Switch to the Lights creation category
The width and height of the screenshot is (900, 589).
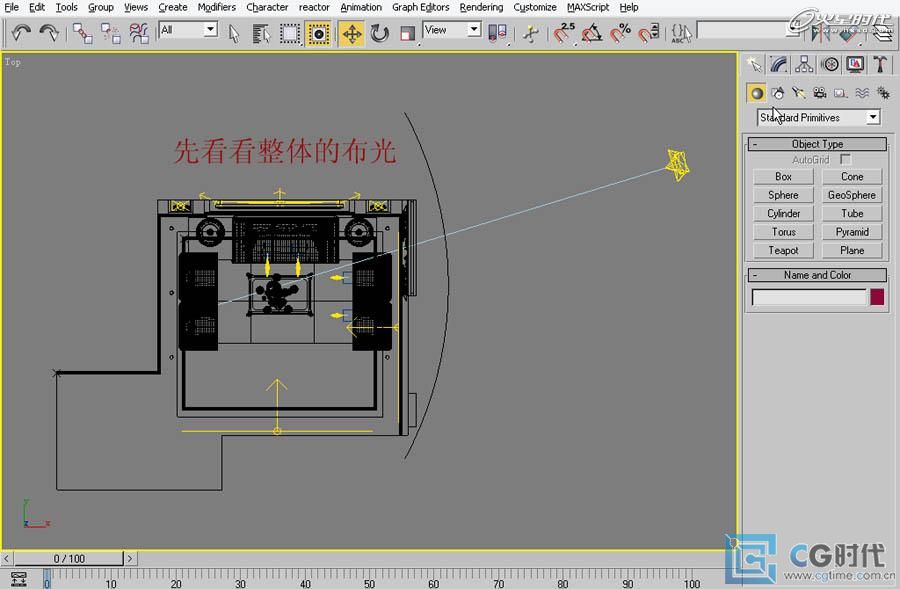pyautogui.click(x=799, y=93)
